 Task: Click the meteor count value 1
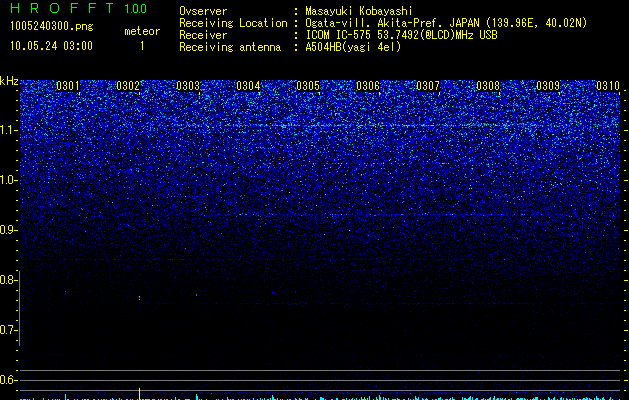click(x=142, y=46)
